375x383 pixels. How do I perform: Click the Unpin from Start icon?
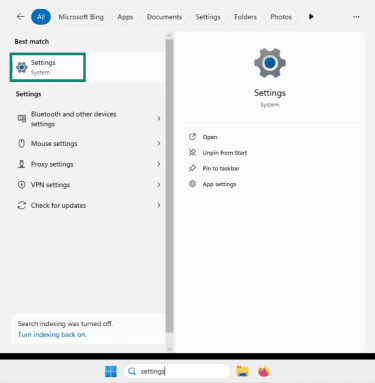click(x=192, y=152)
